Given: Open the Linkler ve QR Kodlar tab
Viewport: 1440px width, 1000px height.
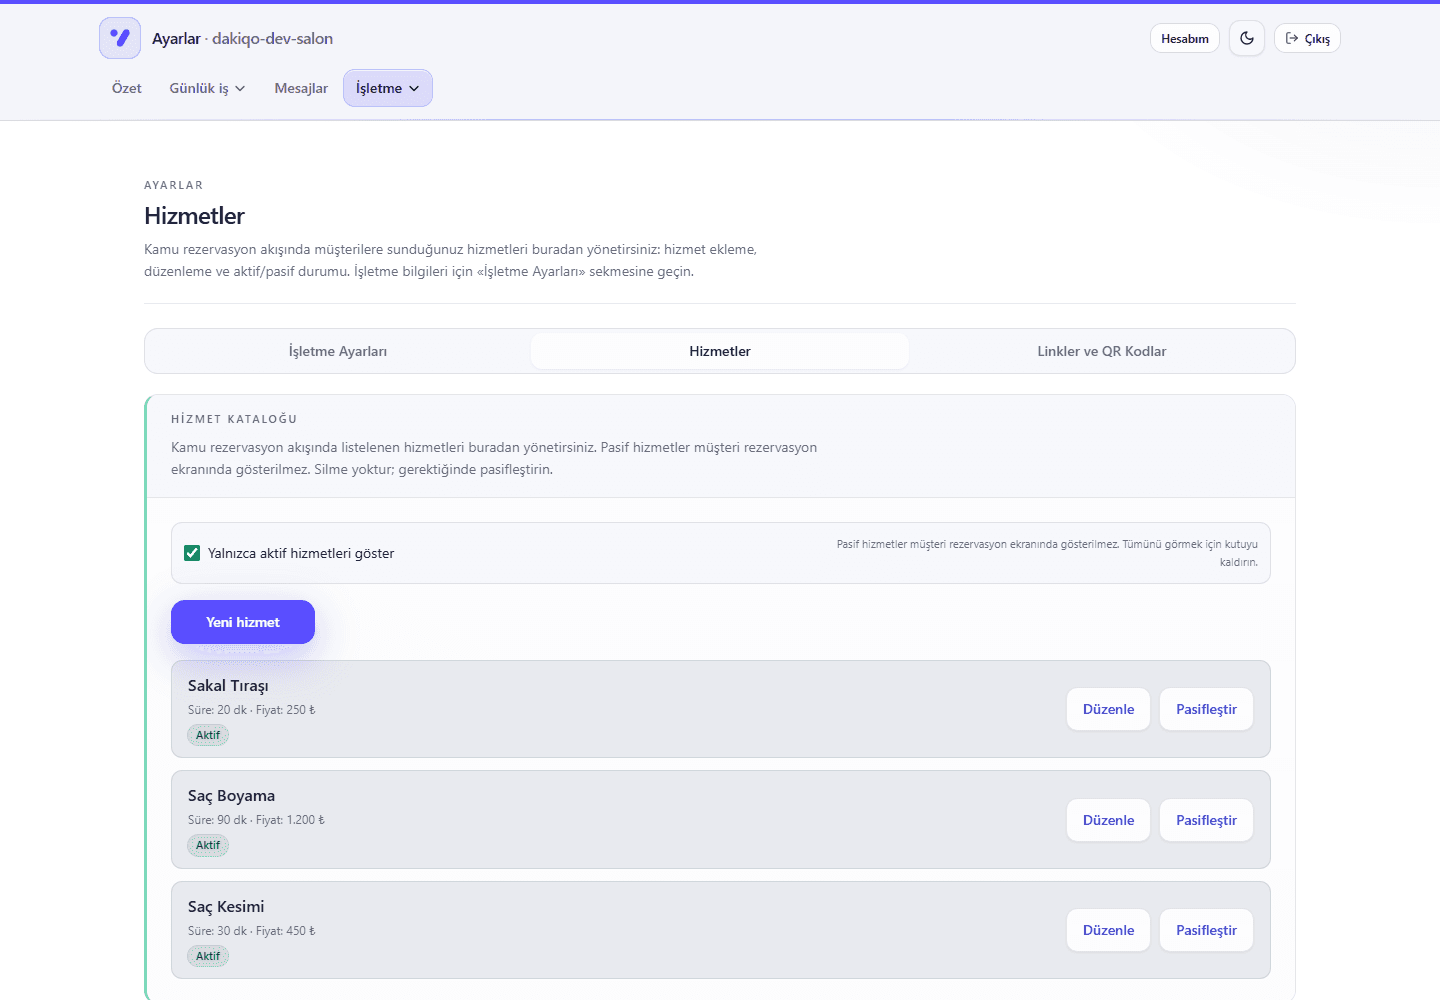Looking at the screenshot, I should point(1102,351).
